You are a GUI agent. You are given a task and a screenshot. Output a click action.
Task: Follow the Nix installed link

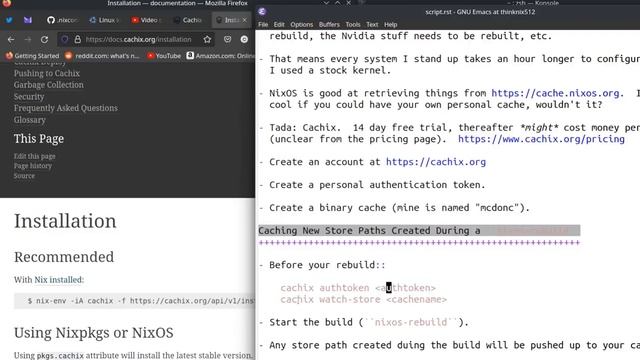(58, 280)
